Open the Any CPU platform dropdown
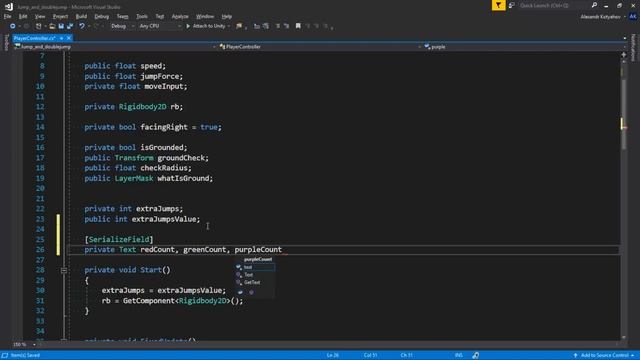 (x=160, y=26)
